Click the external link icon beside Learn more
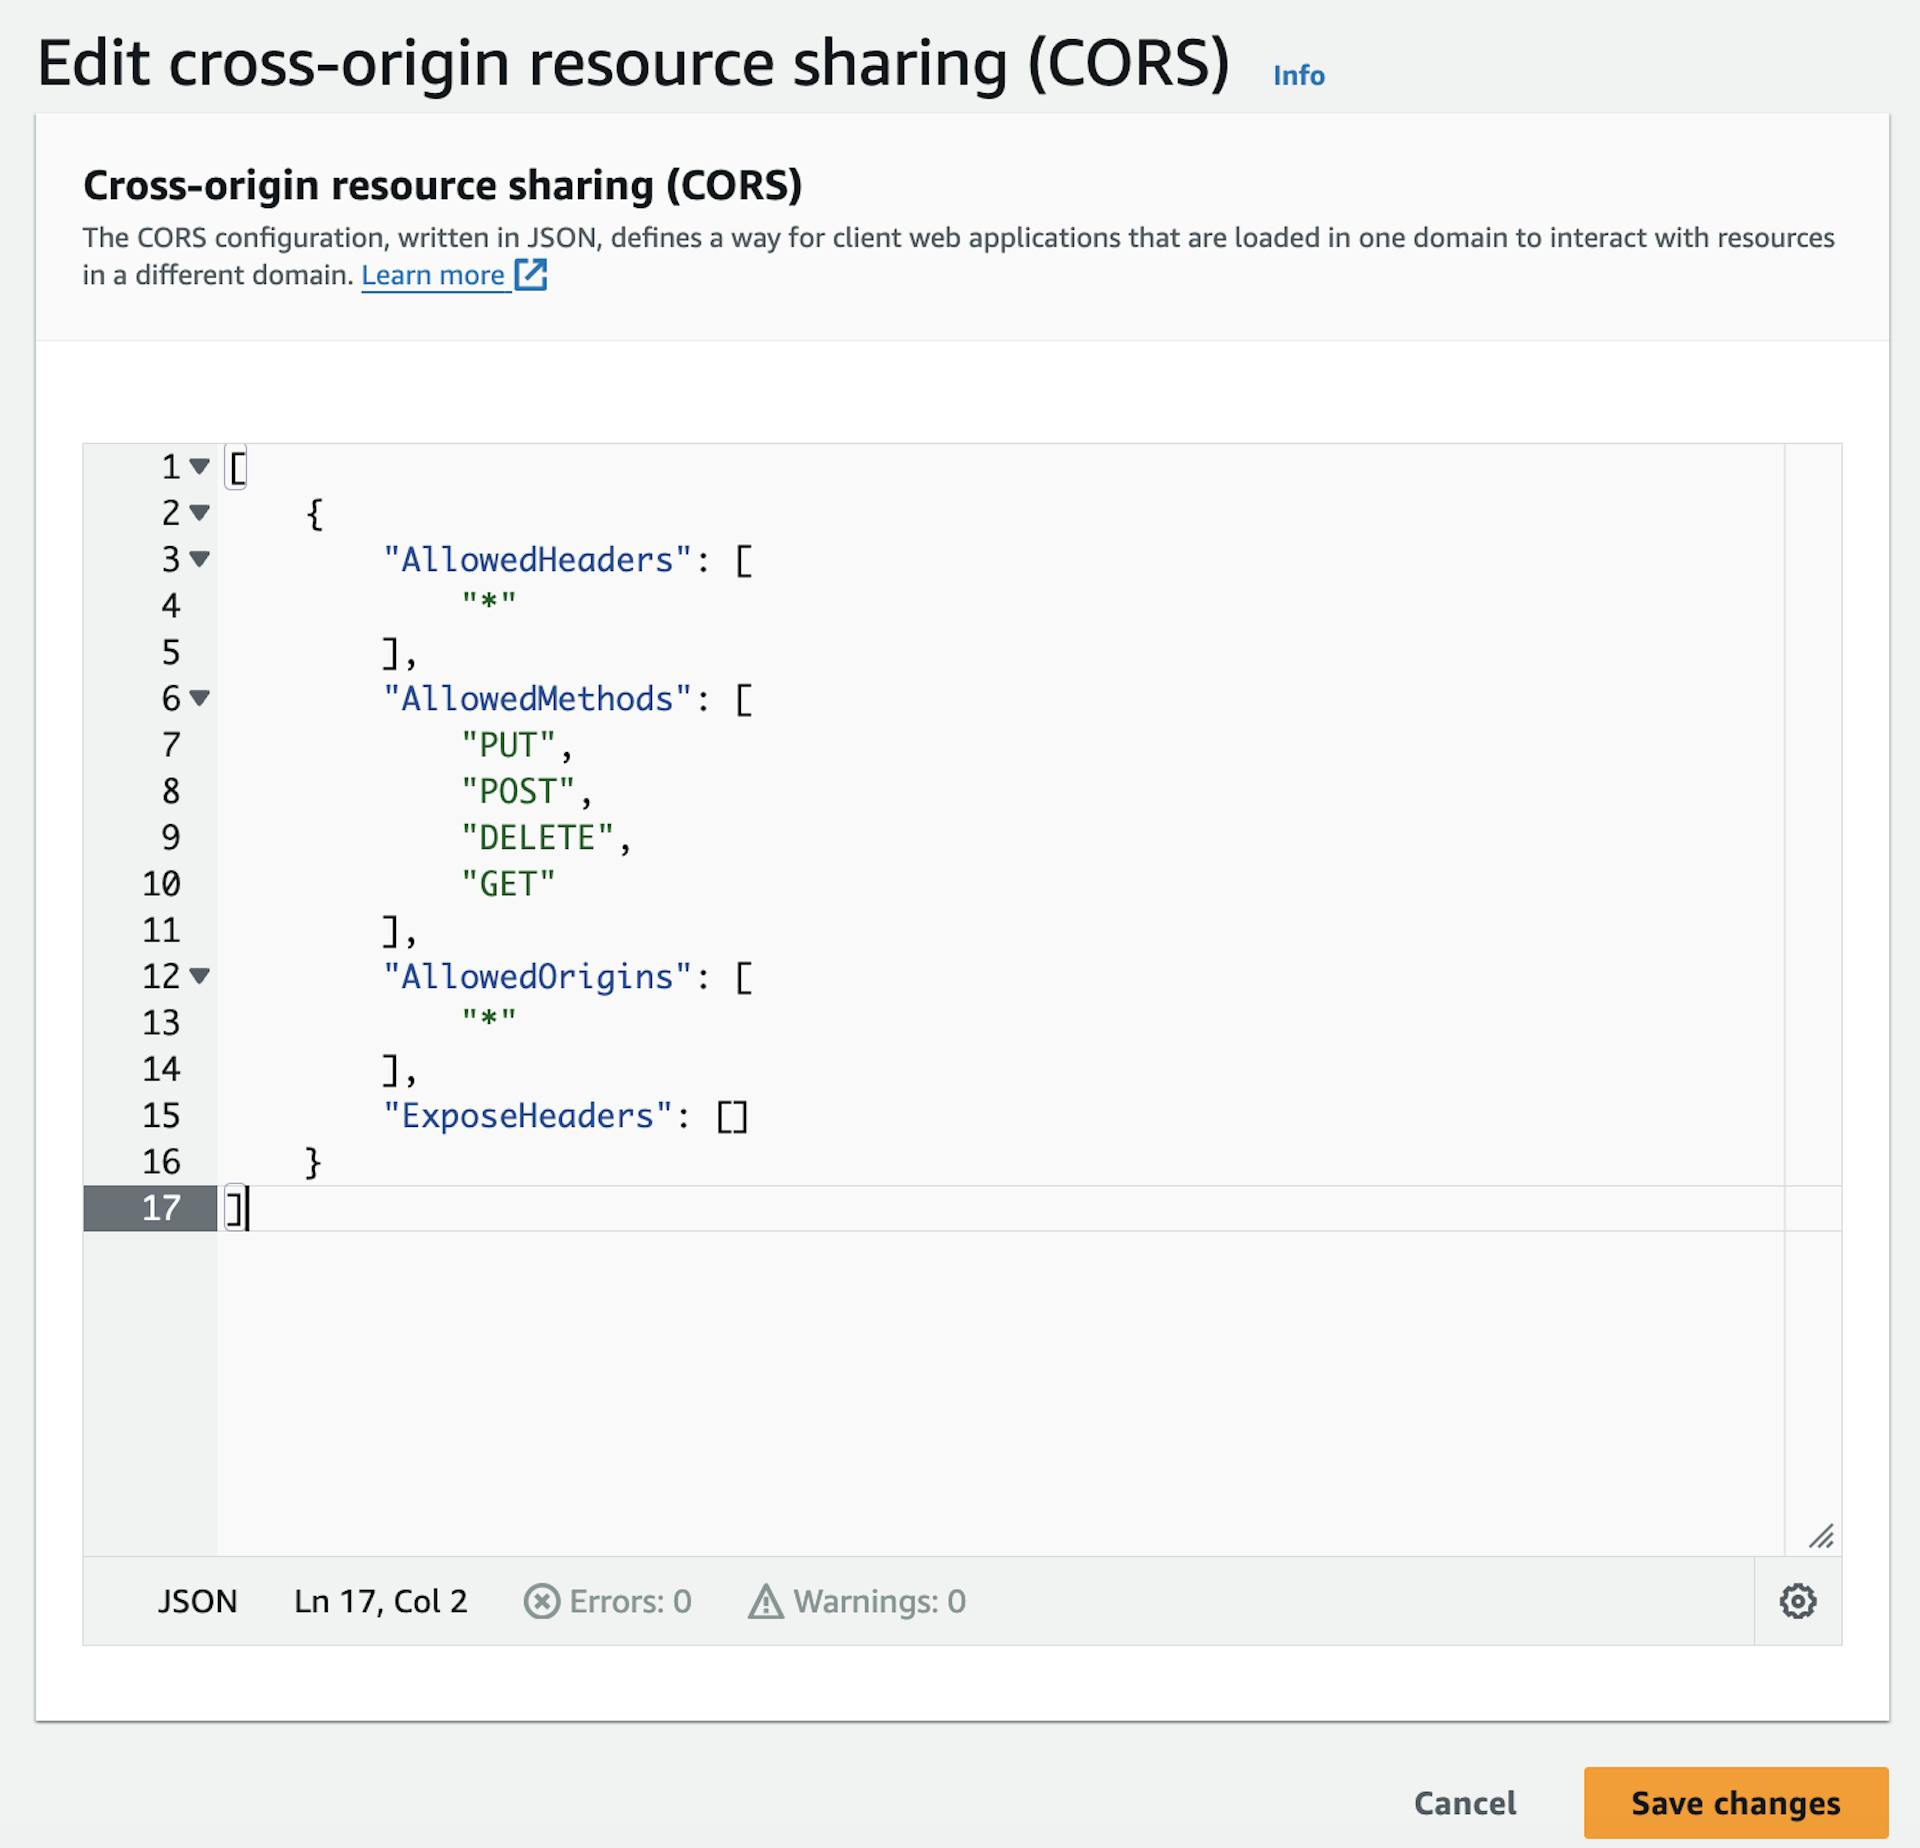This screenshot has height=1848, width=1920. click(x=530, y=274)
